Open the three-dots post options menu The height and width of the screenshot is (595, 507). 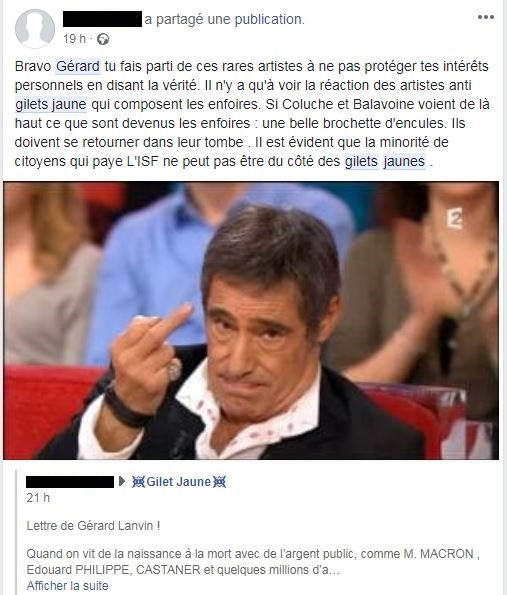(x=486, y=17)
